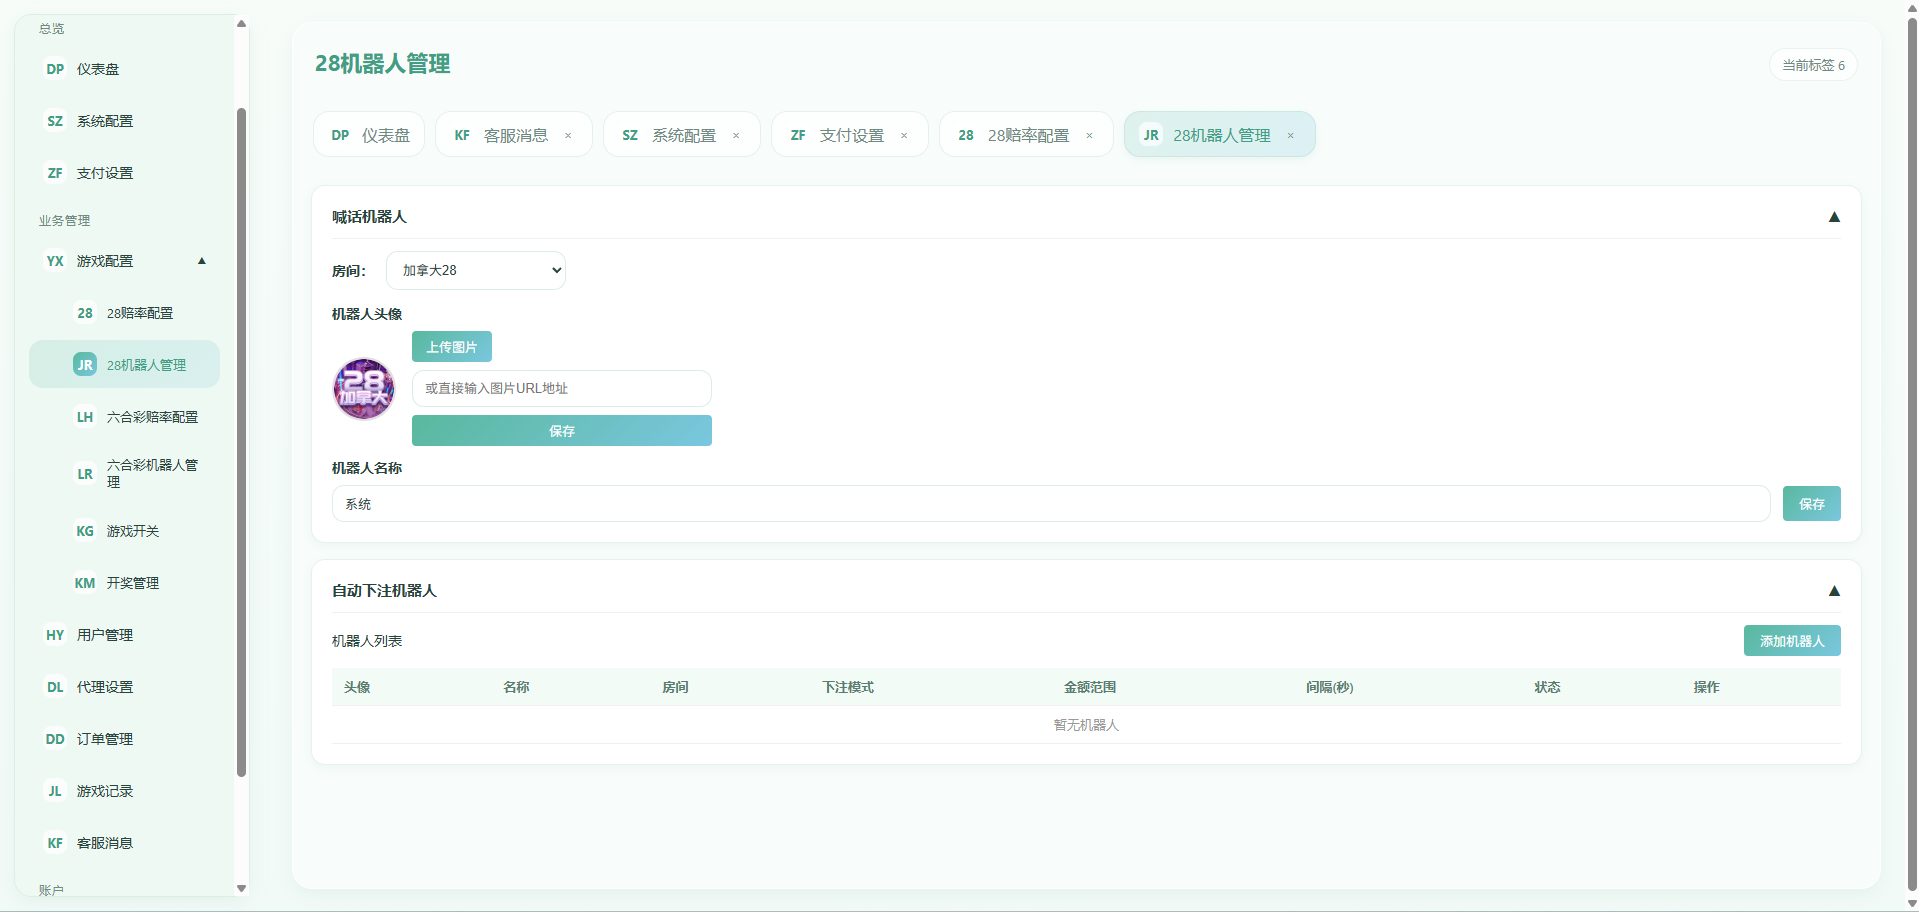Click the robot avatar thumbnail
Viewport: 1919px width, 912px height.
364,389
